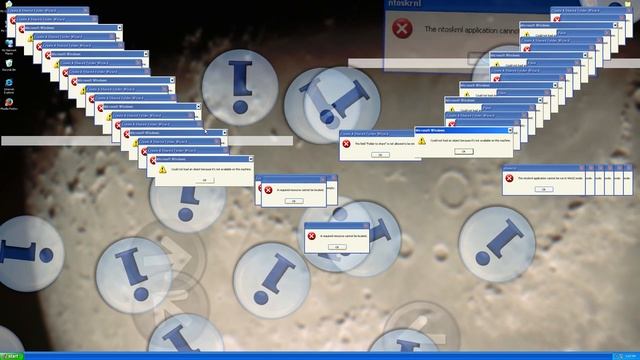Click OK in the upper required-resource error dialog
Image resolution: width=640 pixels, height=360 pixels.
point(294,201)
